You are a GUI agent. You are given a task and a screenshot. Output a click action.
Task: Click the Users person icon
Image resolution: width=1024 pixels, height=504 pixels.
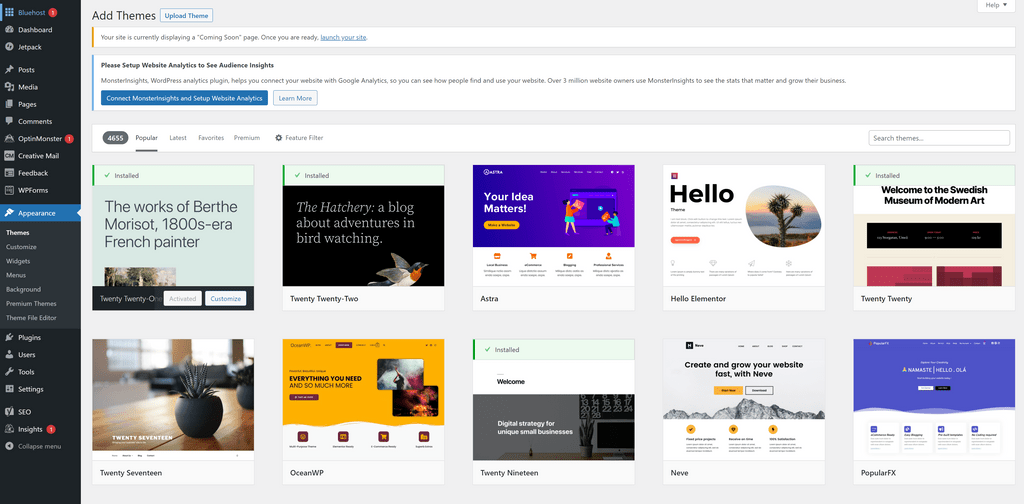click(9, 354)
